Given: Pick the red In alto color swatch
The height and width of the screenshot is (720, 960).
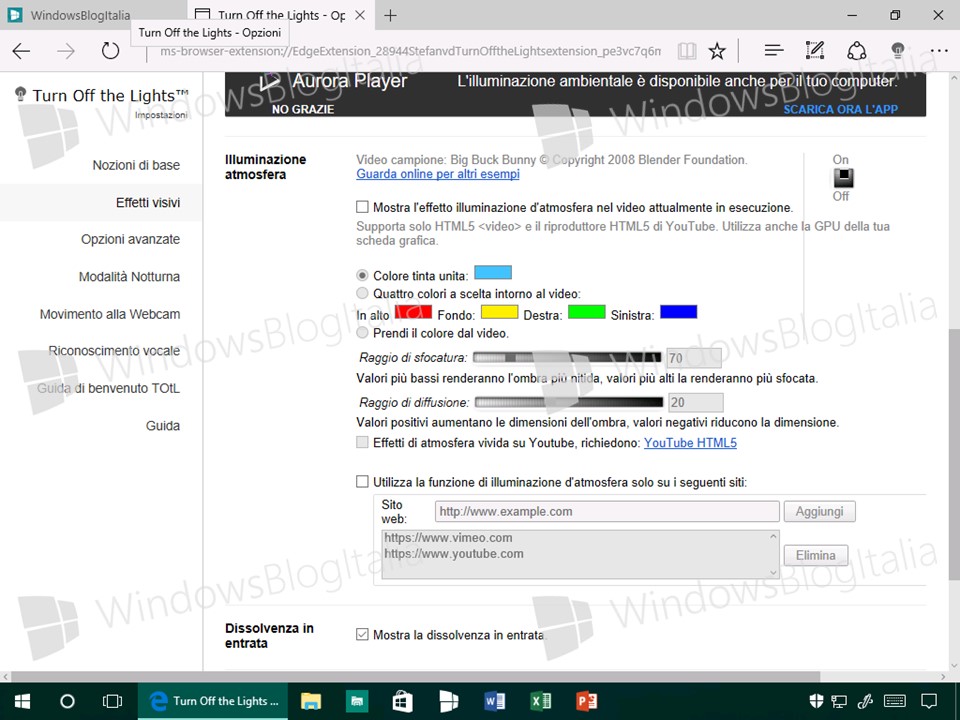Looking at the screenshot, I should tap(413, 312).
